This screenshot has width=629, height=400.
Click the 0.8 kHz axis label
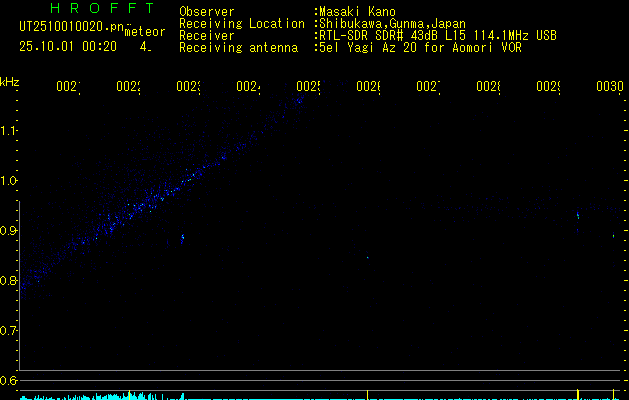pyautogui.click(x=8, y=280)
